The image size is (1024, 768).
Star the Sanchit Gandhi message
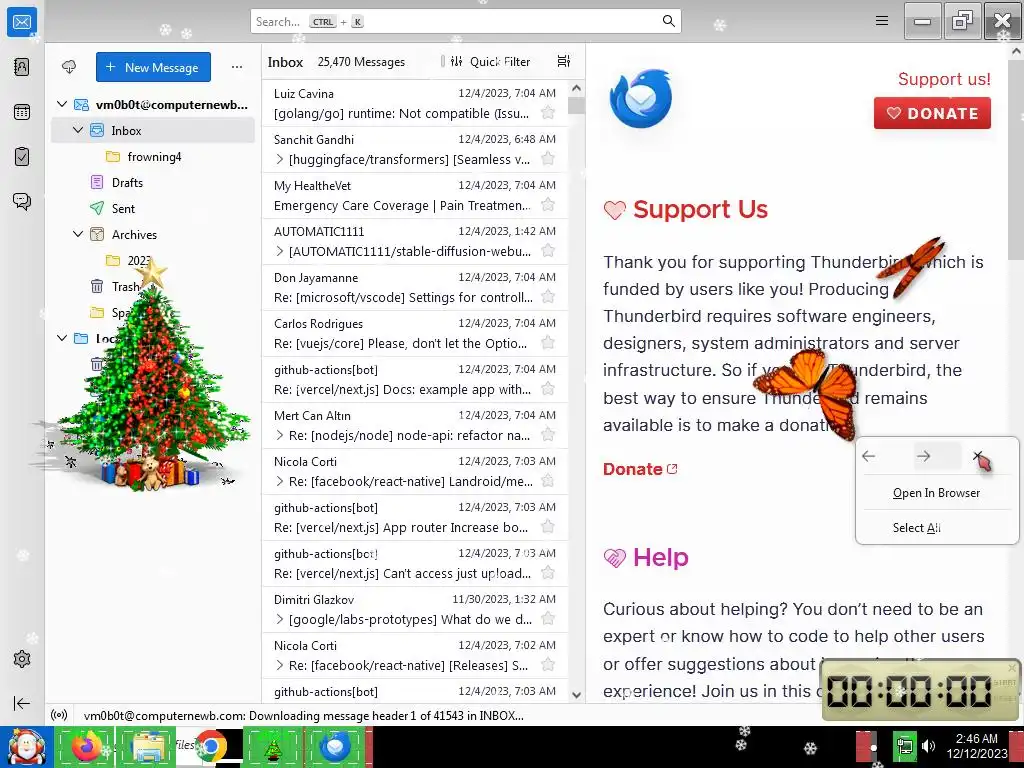click(548, 159)
